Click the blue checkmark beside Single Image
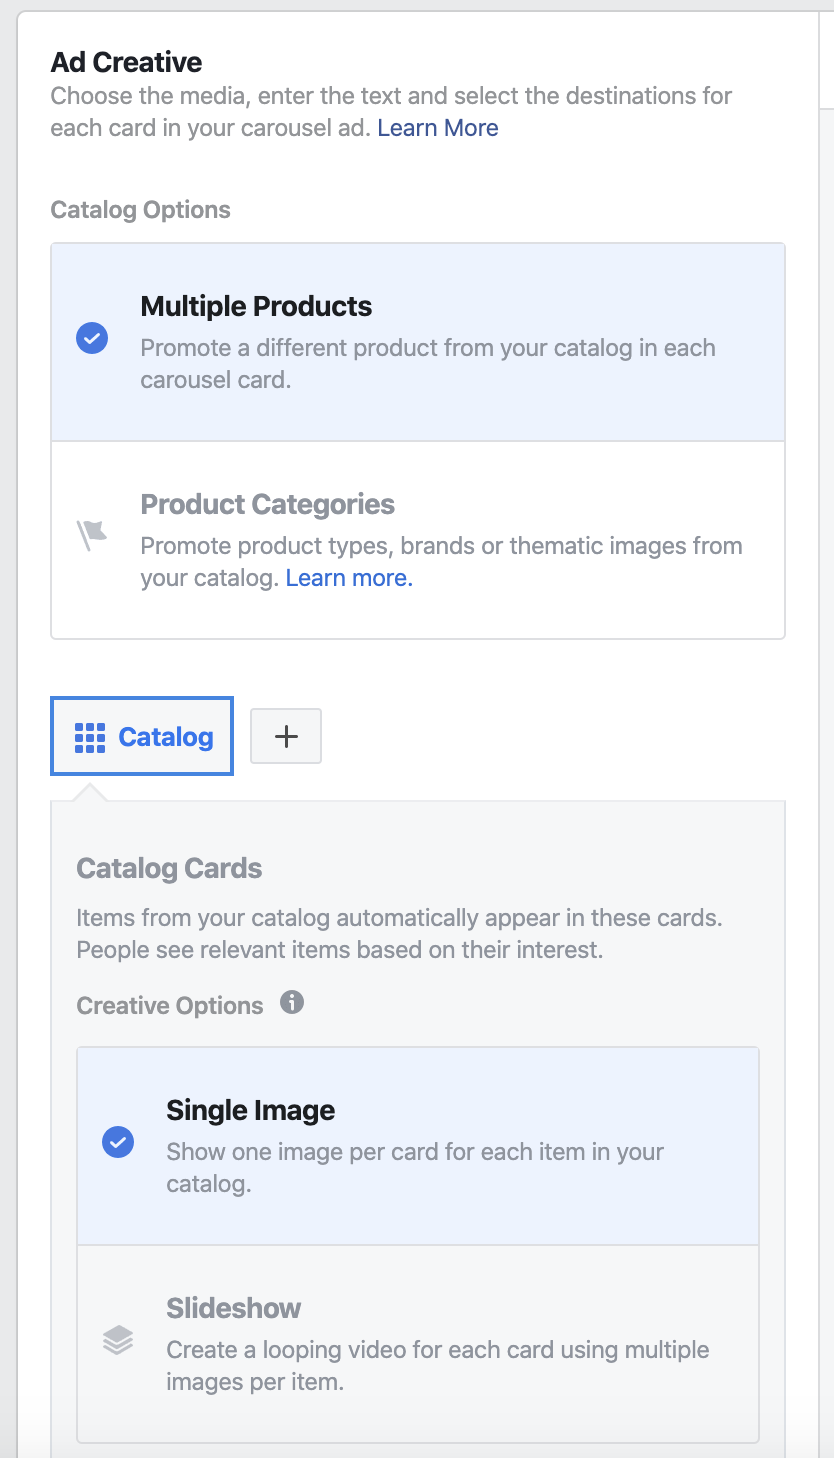The image size is (834, 1458). point(118,1141)
